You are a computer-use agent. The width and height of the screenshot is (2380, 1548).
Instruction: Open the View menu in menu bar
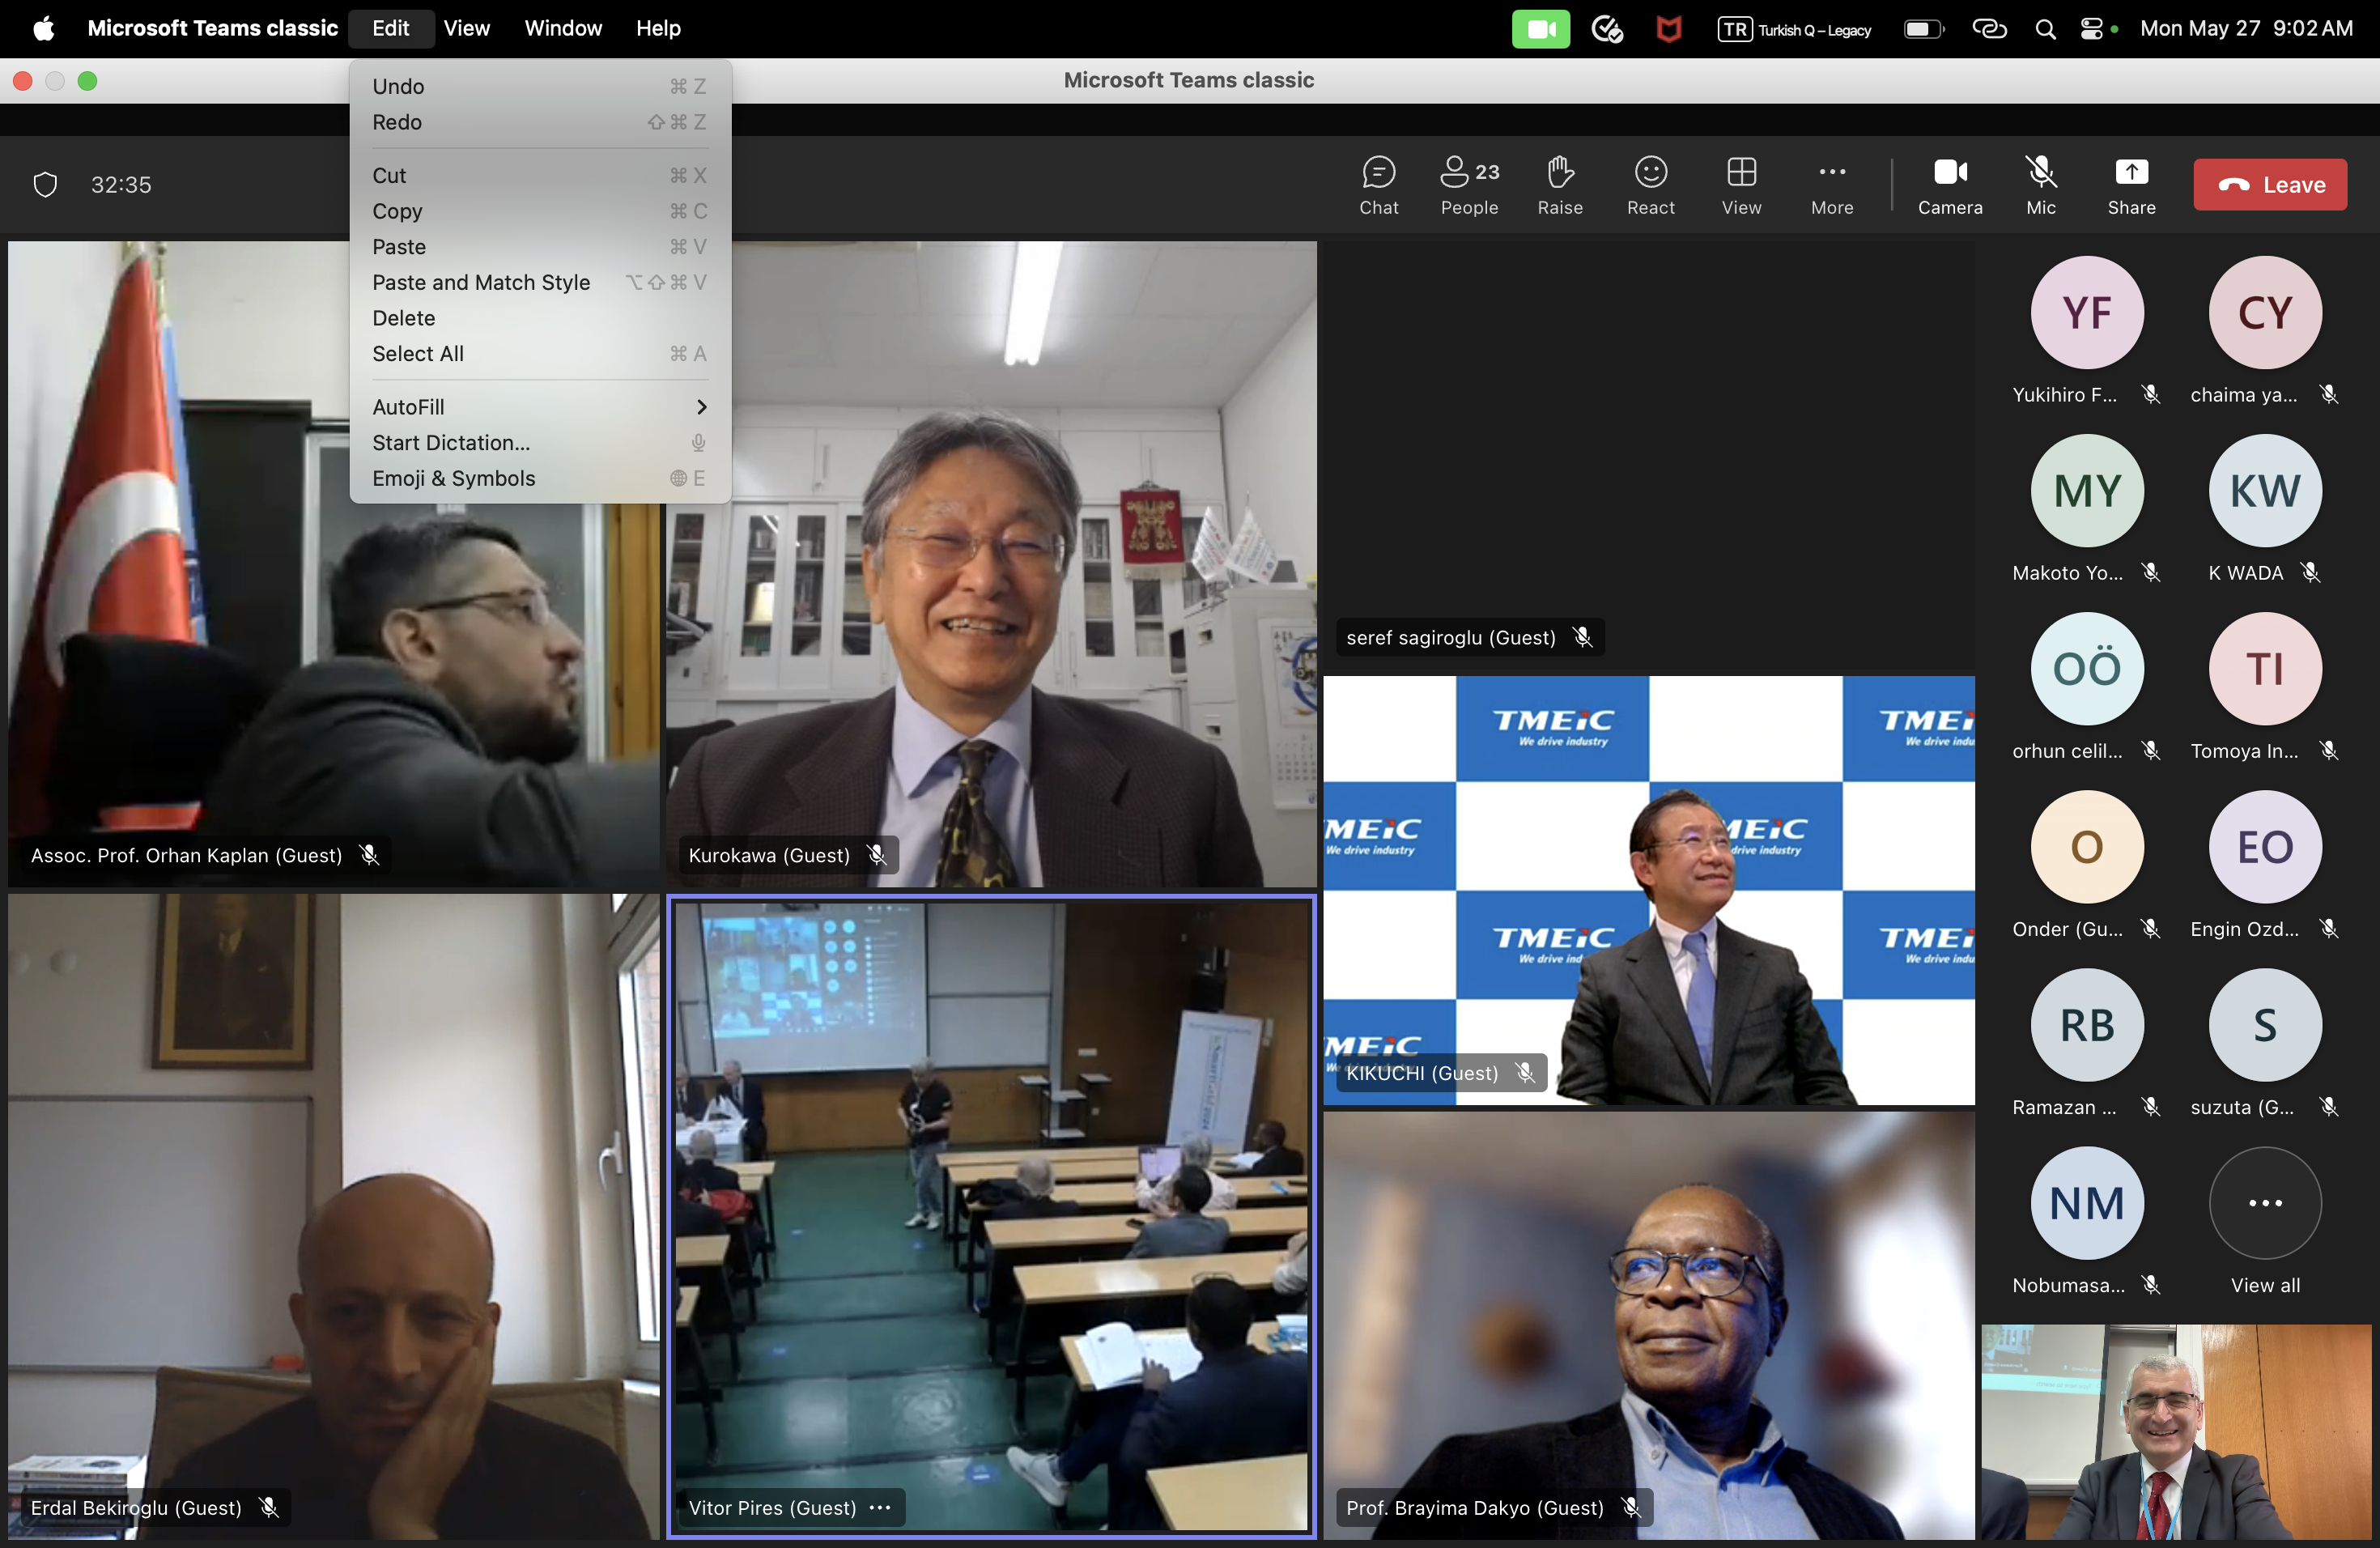(x=466, y=28)
